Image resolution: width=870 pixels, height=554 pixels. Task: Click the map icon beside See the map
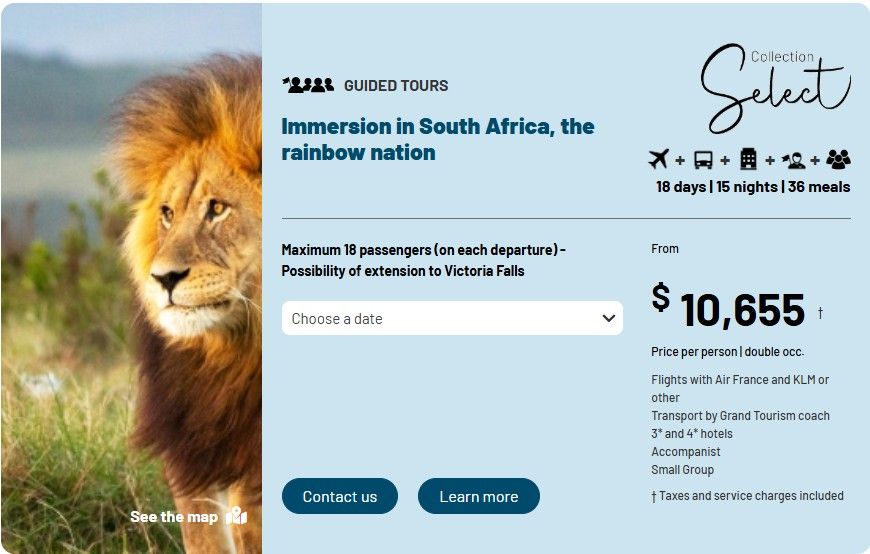pos(236,517)
